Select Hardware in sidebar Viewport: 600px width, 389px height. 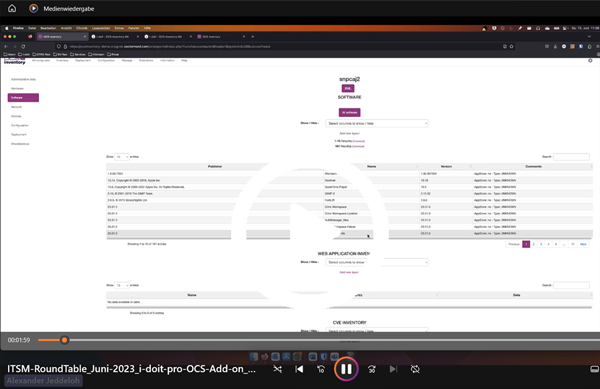click(x=17, y=88)
